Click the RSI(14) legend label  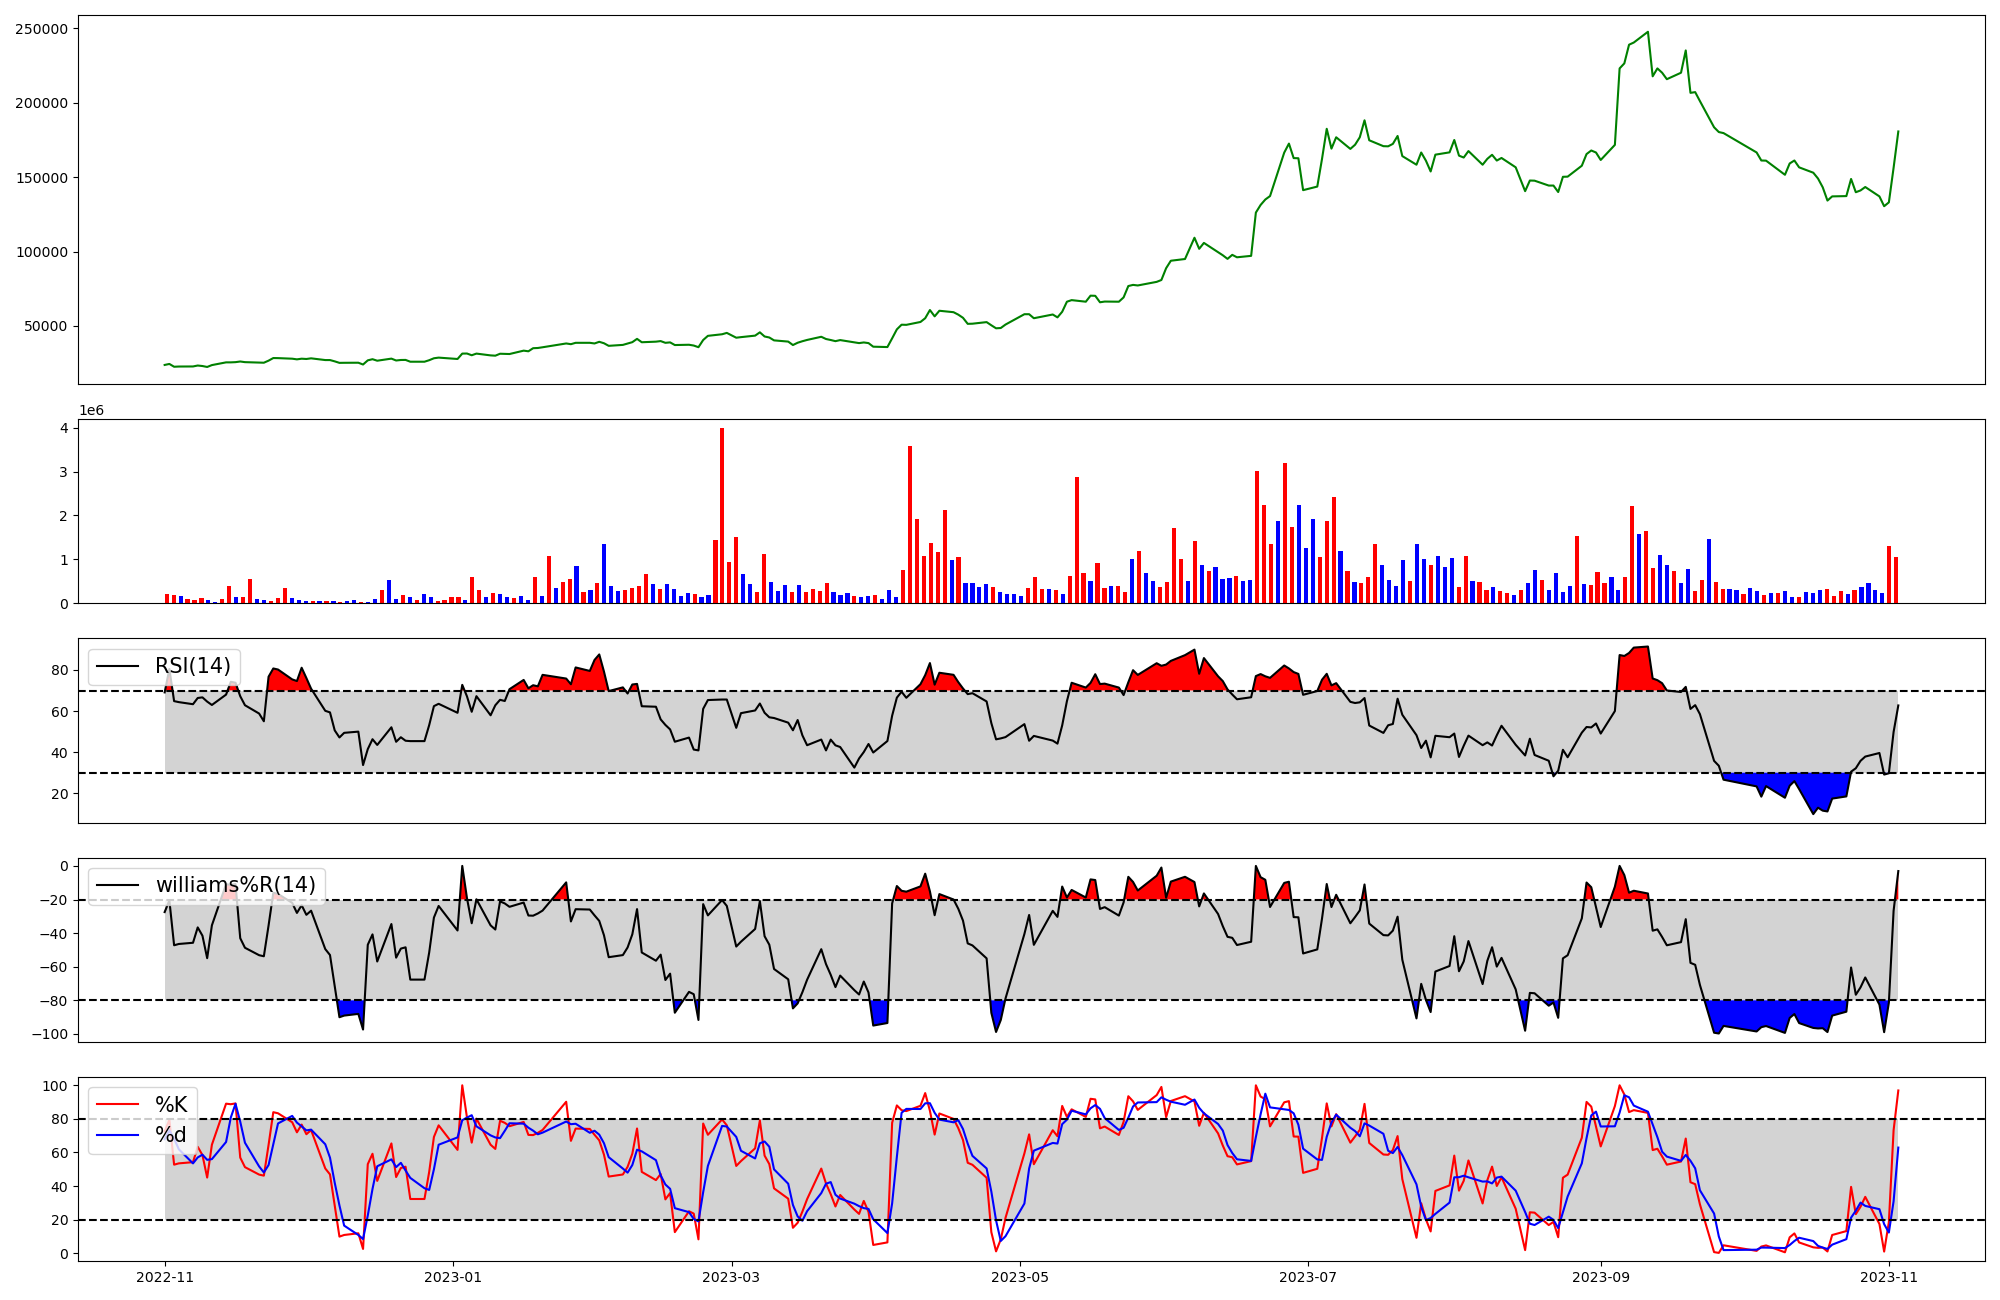point(192,666)
